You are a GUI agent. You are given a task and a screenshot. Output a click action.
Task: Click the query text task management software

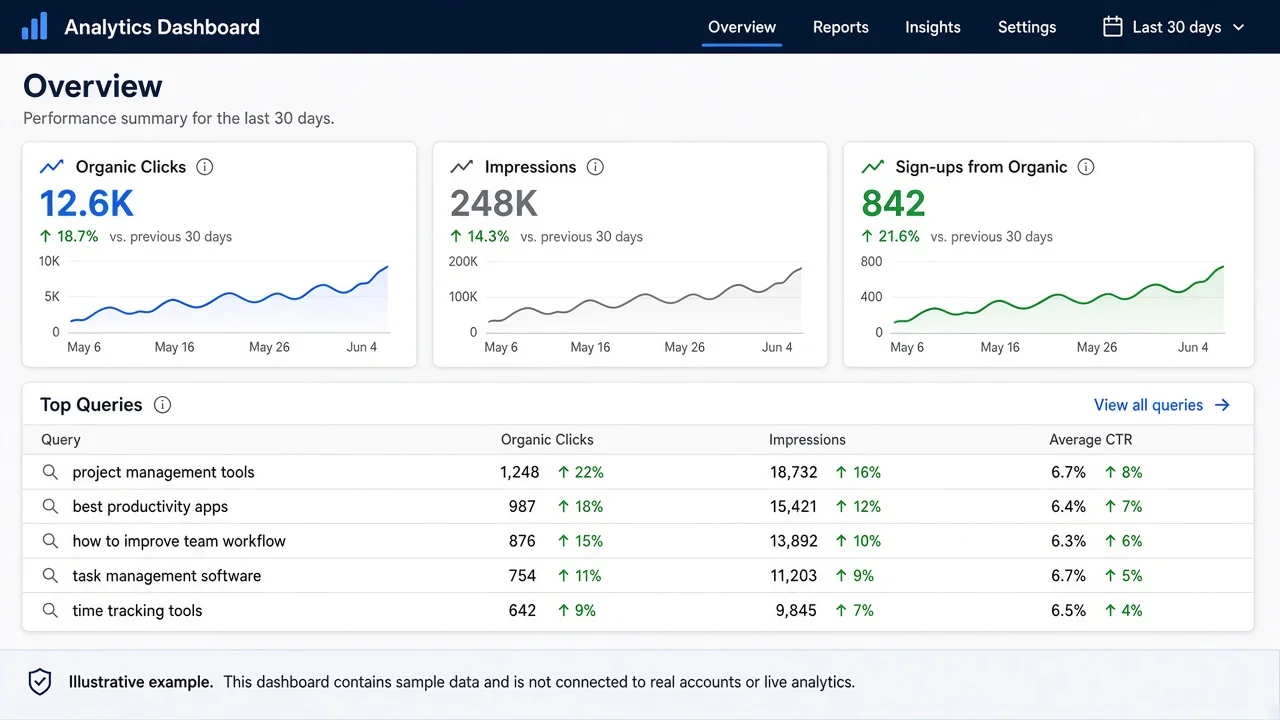click(x=167, y=576)
